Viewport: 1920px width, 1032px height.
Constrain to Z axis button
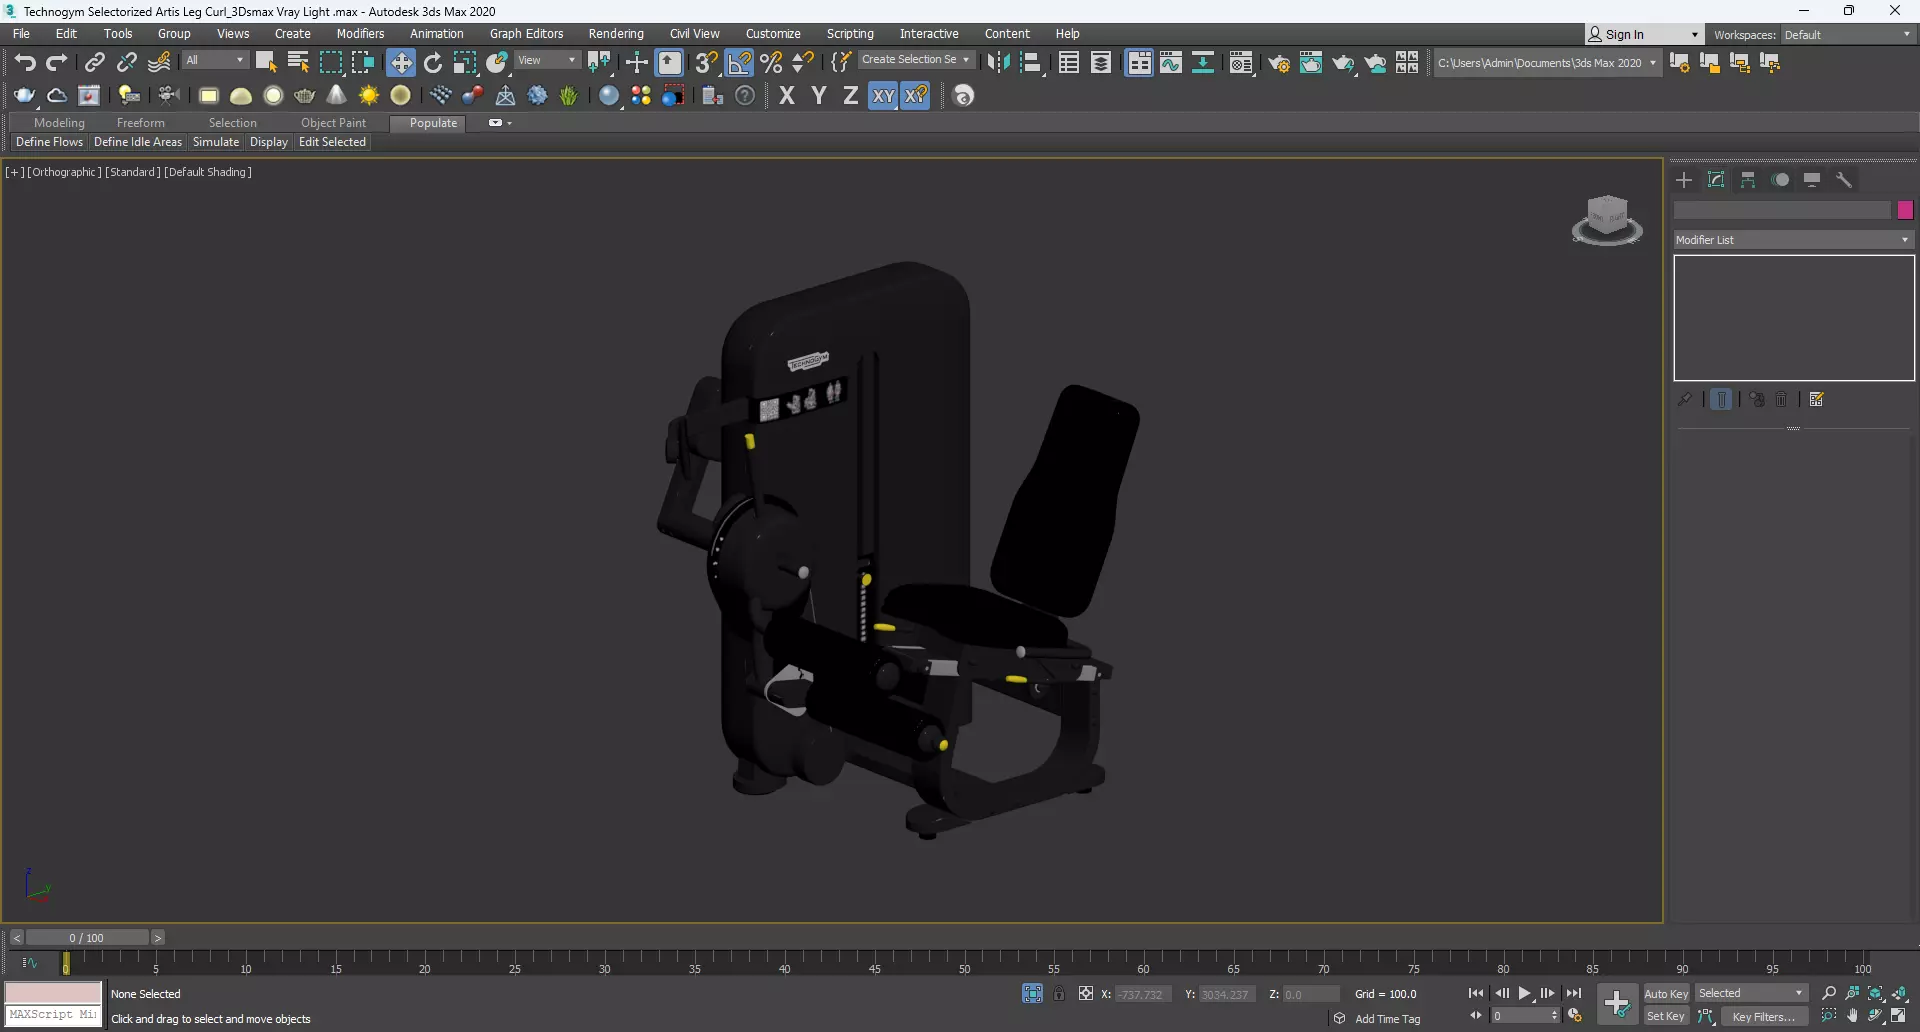click(x=851, y=95)
